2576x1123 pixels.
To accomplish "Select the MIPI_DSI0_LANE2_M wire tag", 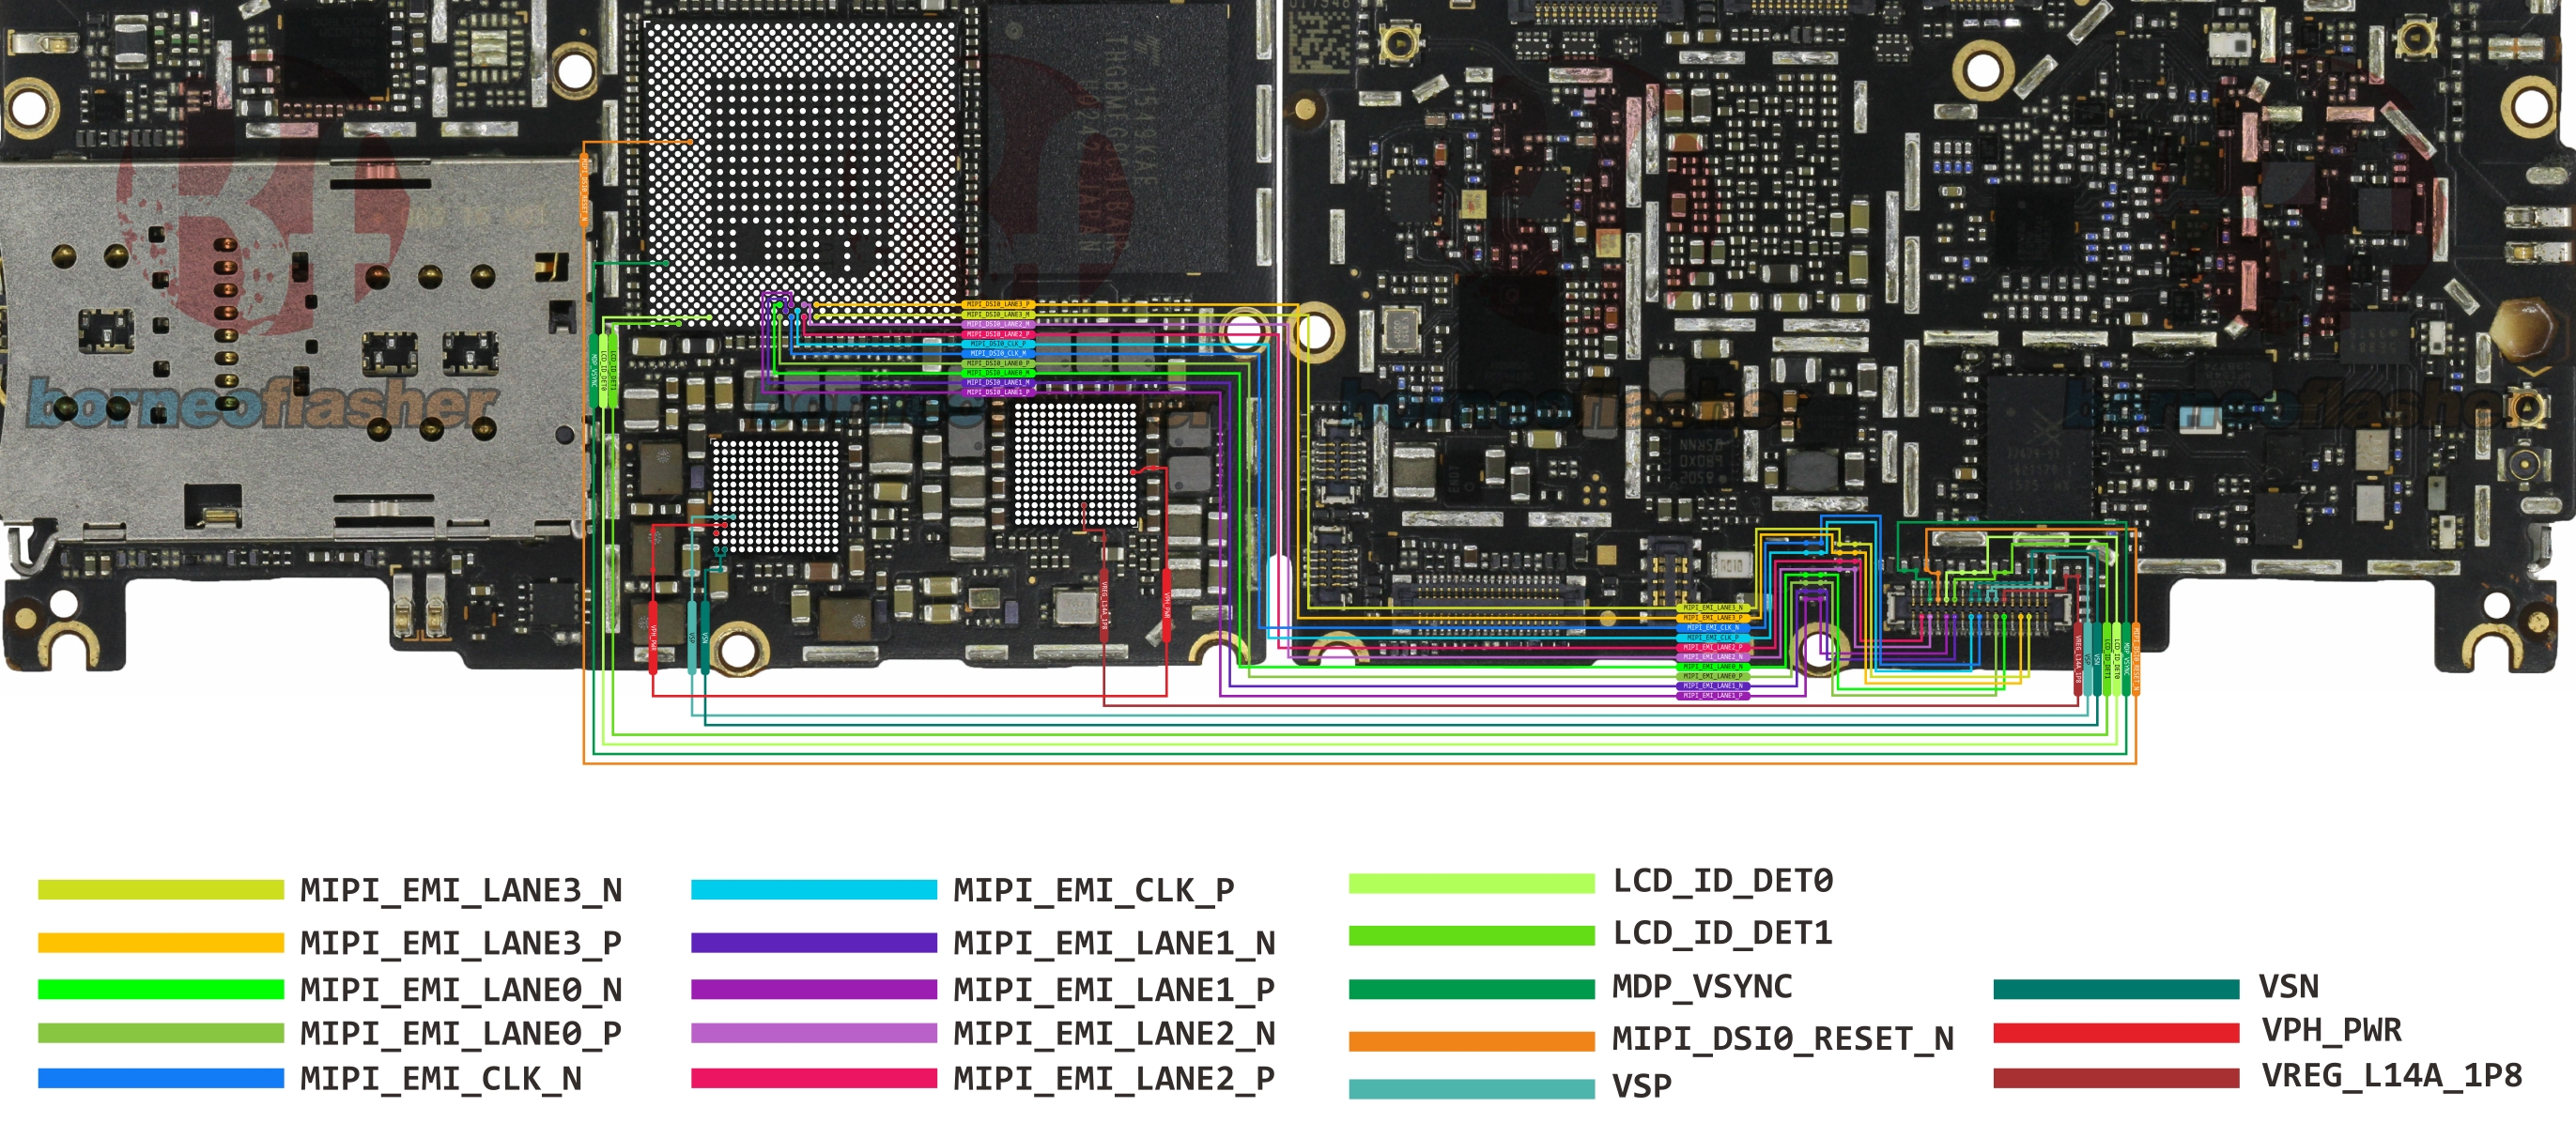I will click(x=999, y=324).
